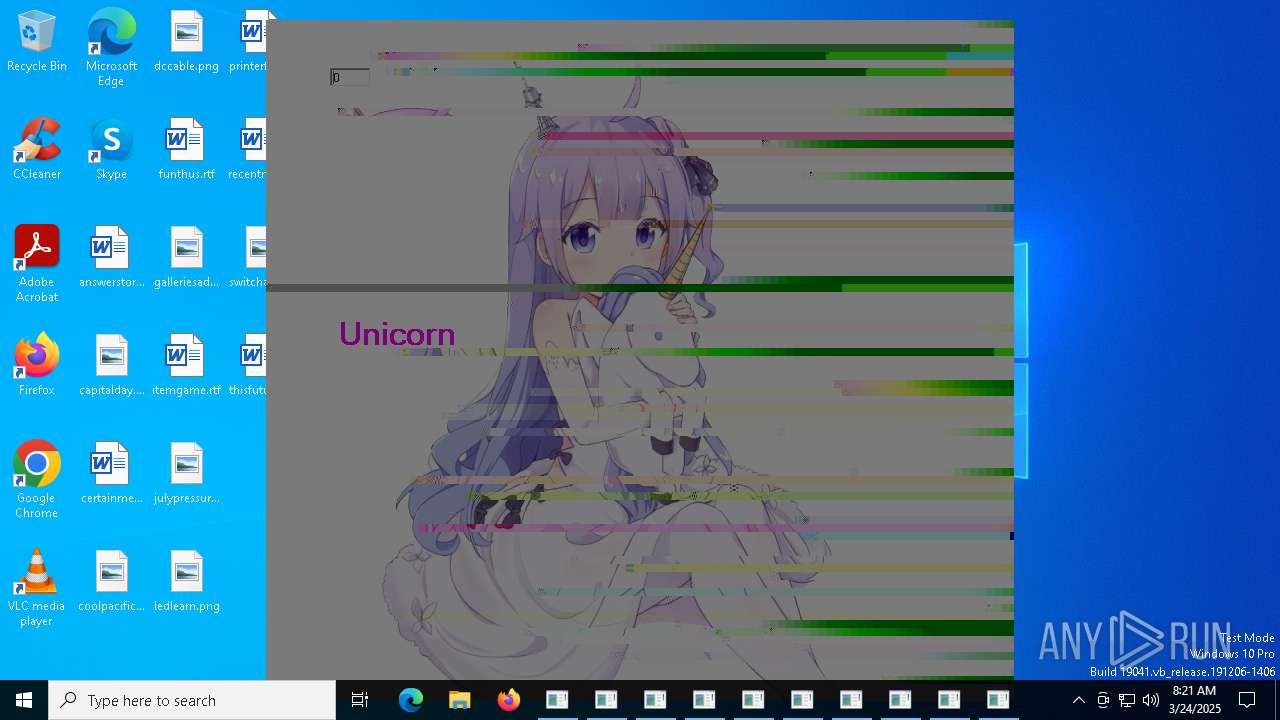Select the coolpacific... image file
Viewport: 1280px width, 720px height.
tap(111, 582)
